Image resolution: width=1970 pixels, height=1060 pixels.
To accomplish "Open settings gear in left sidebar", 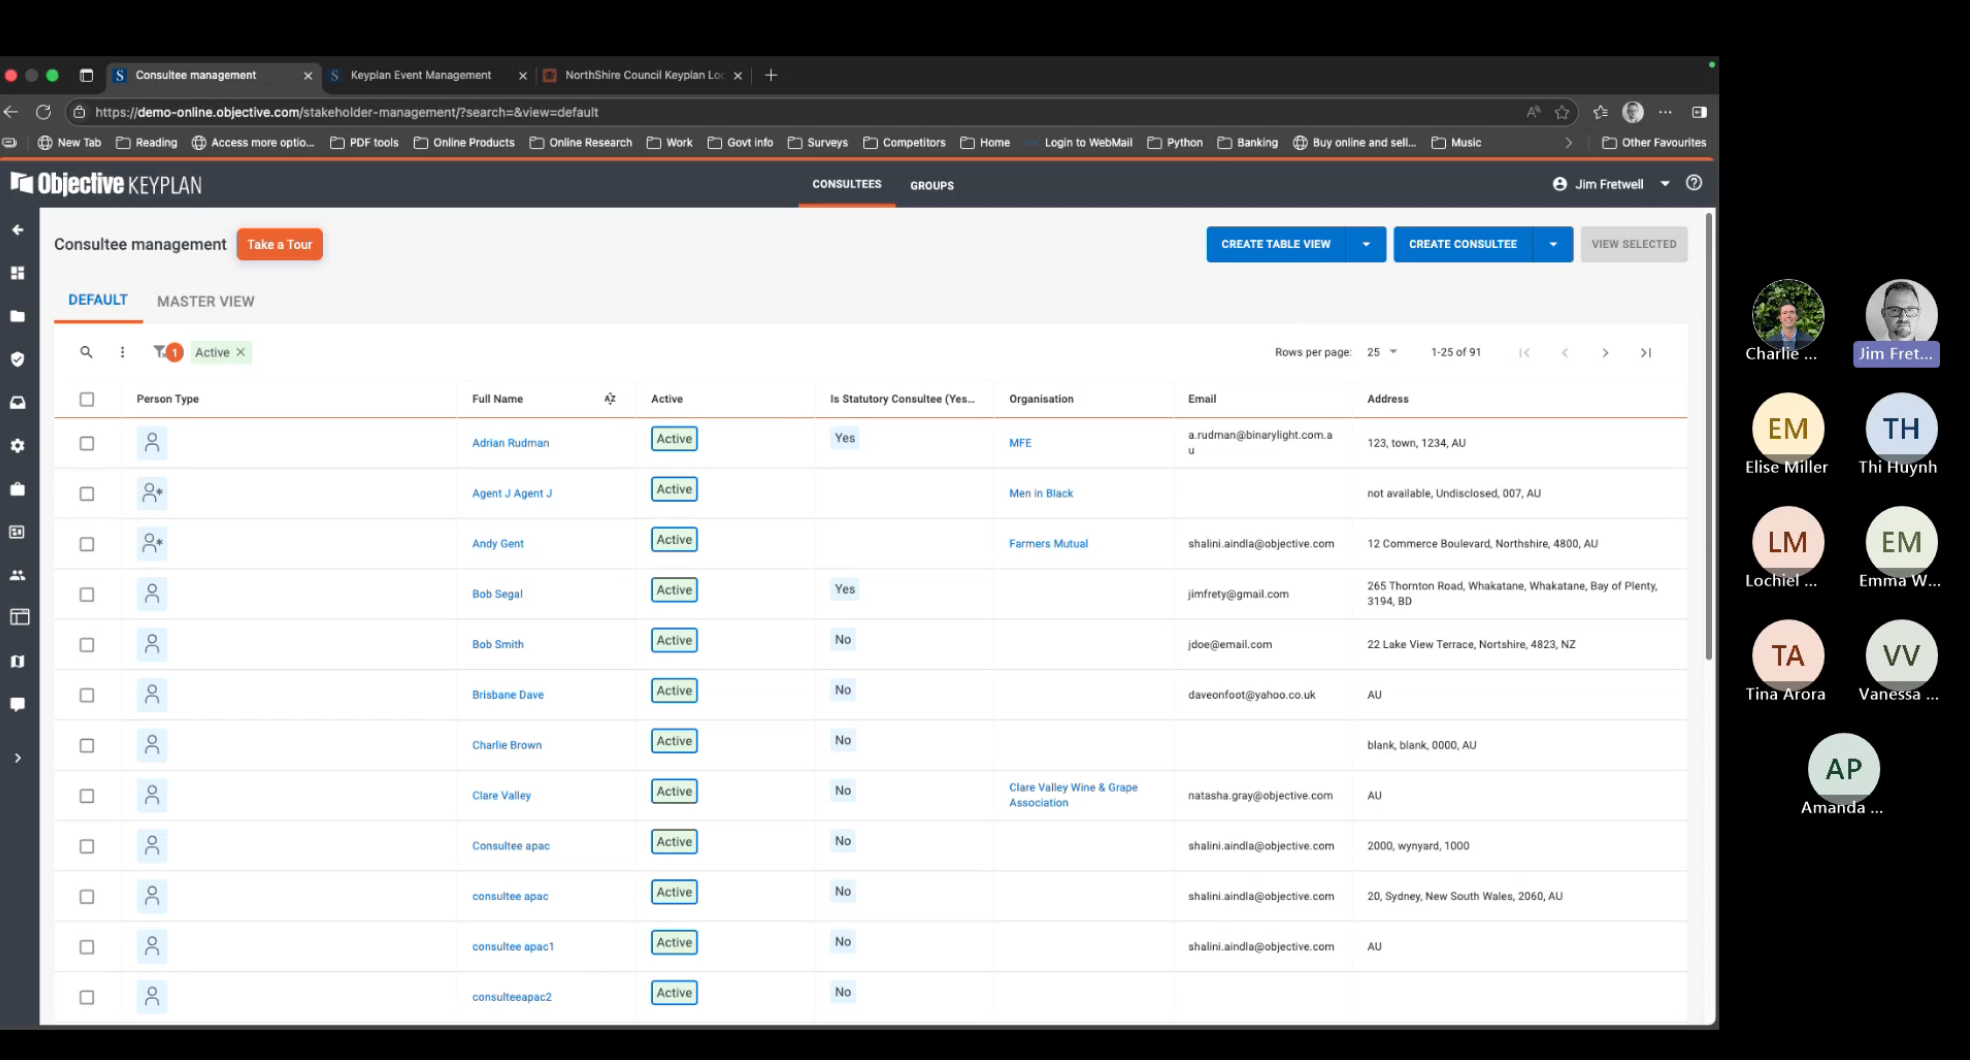I will (x=18, y=446).
